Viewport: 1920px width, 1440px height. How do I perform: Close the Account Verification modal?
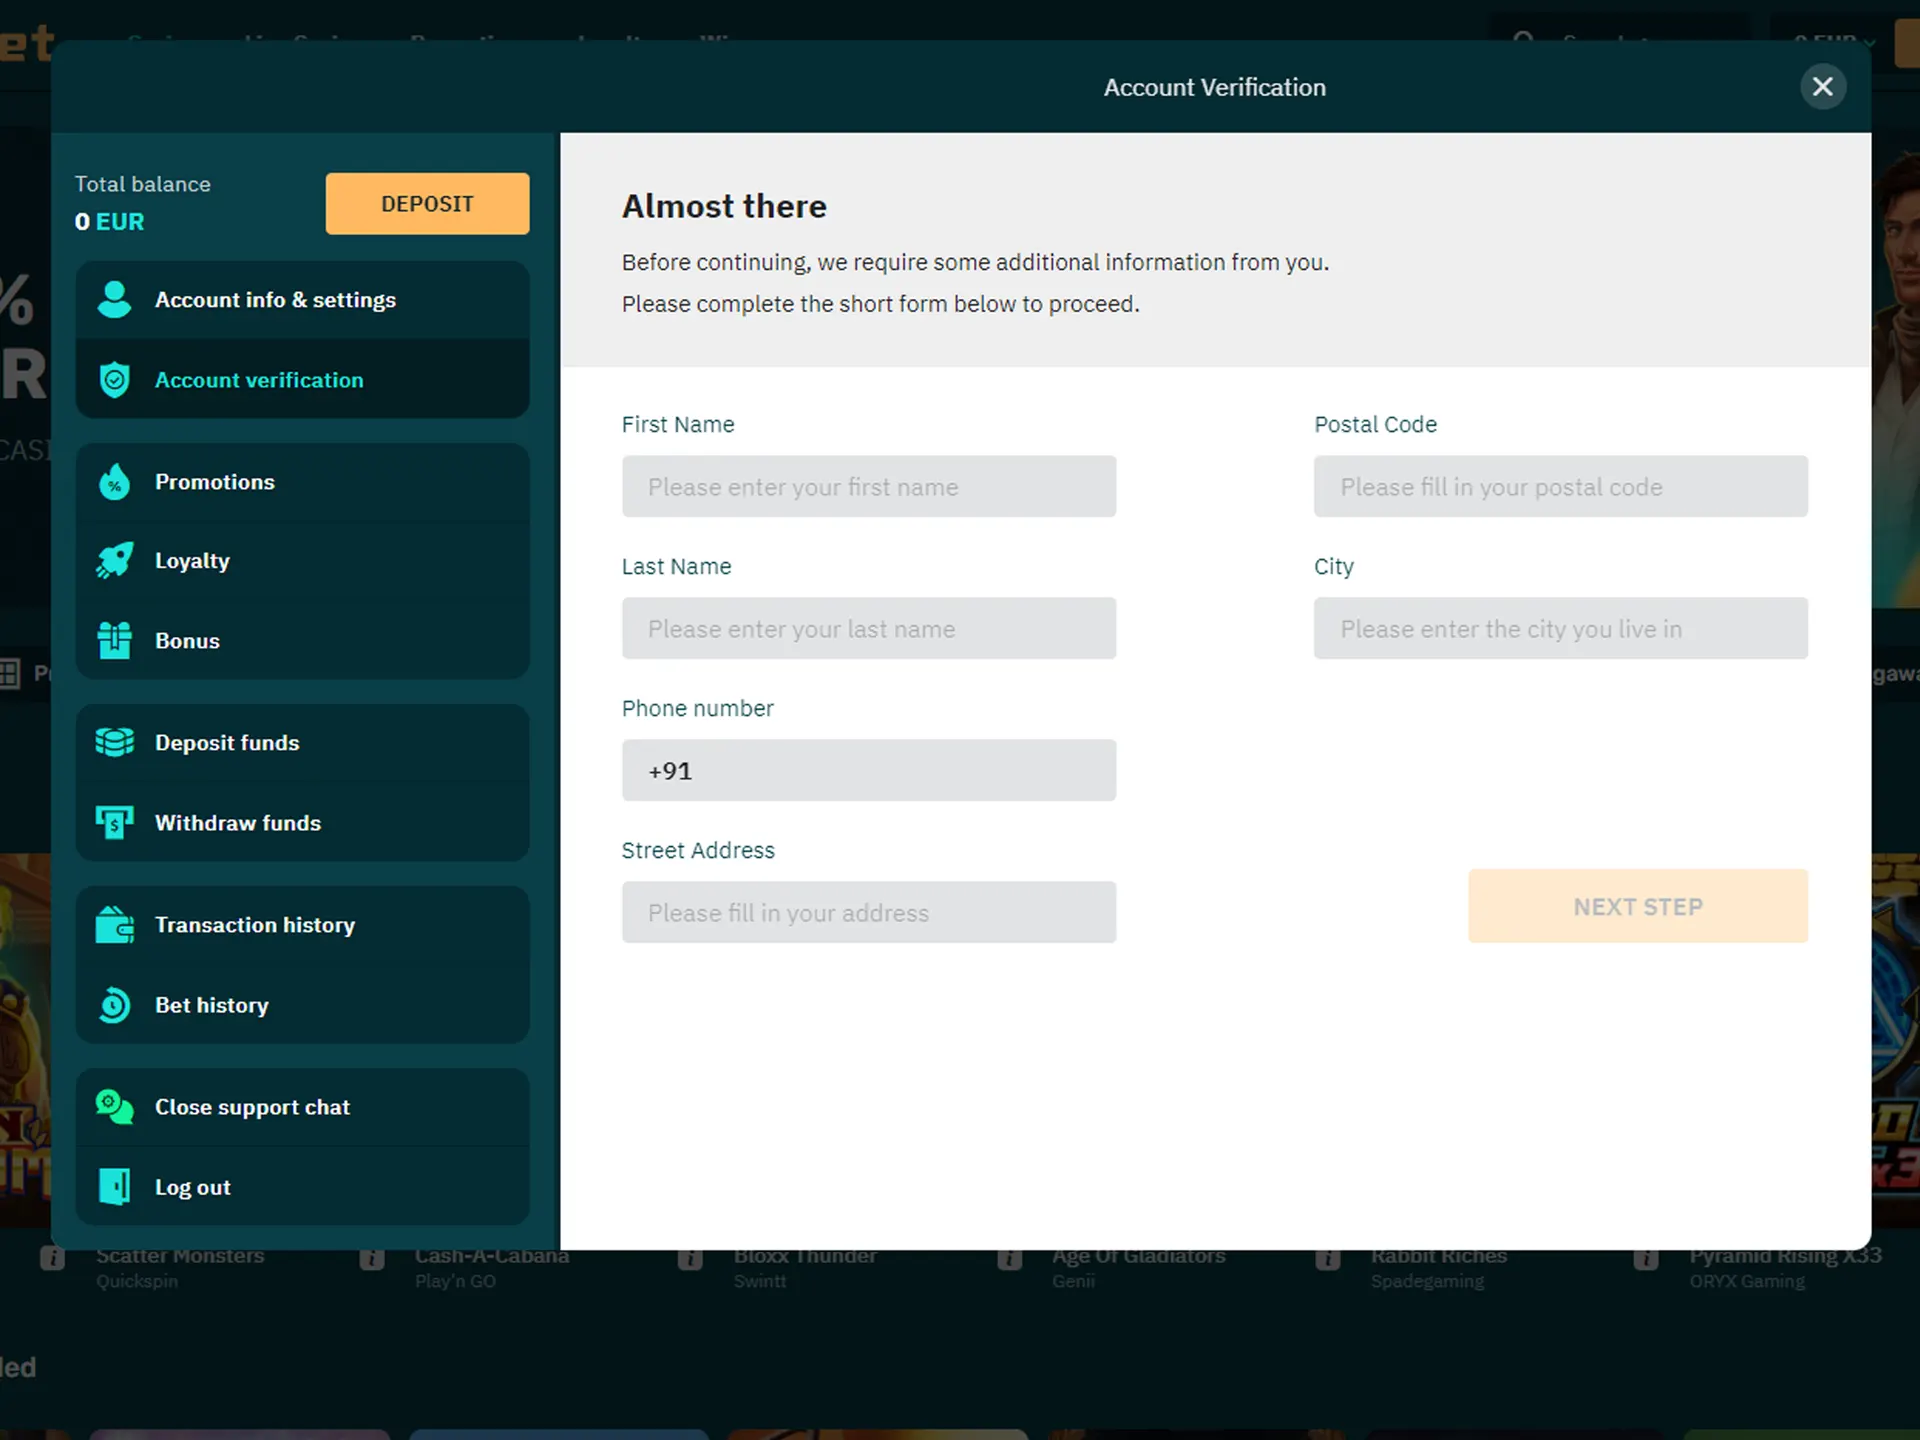[x=1823, y=85]
